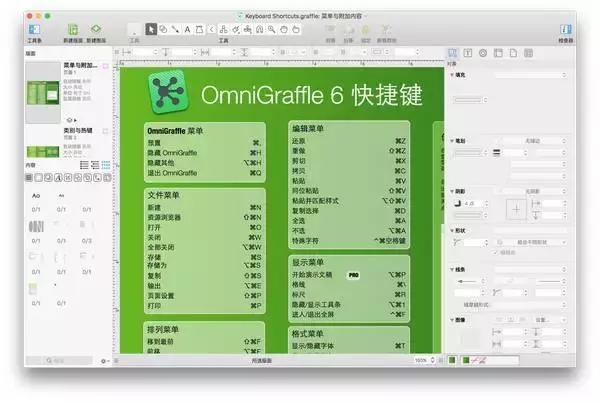This screenshot has width=600, height=403.
Task: Expand tool palette with the left chevron
Action: point(212,29)
